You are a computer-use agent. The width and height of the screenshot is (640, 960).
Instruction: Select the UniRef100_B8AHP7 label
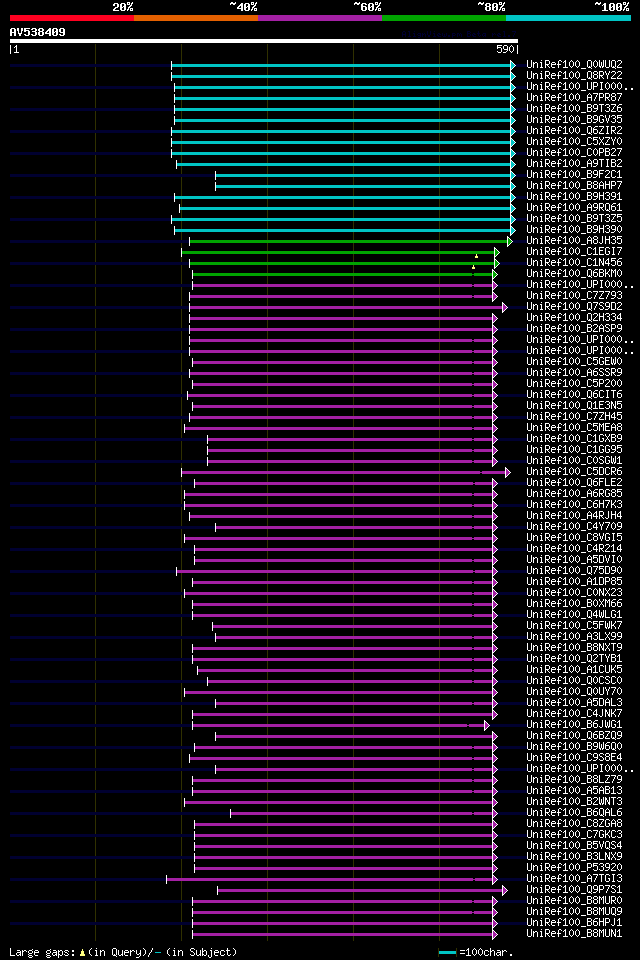(574, 186)
